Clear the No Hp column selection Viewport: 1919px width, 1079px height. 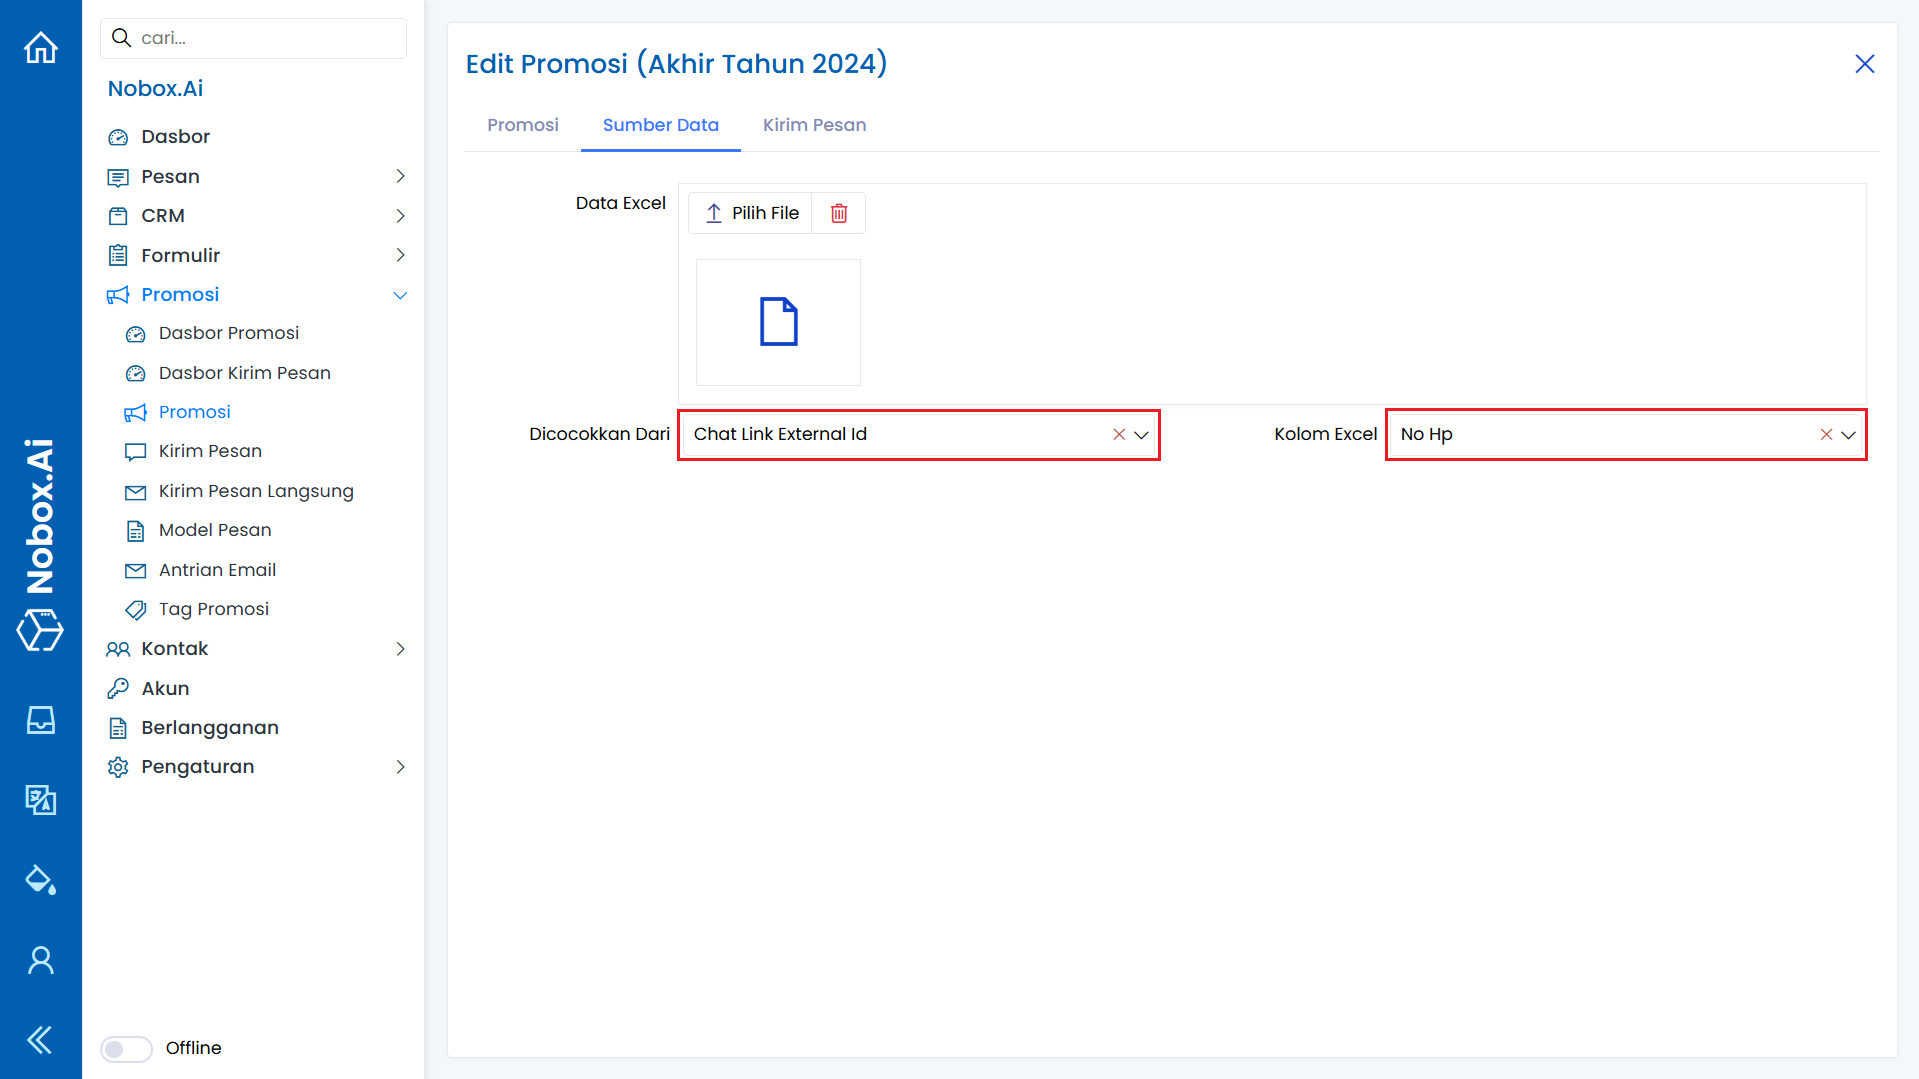click(1826, 434)
